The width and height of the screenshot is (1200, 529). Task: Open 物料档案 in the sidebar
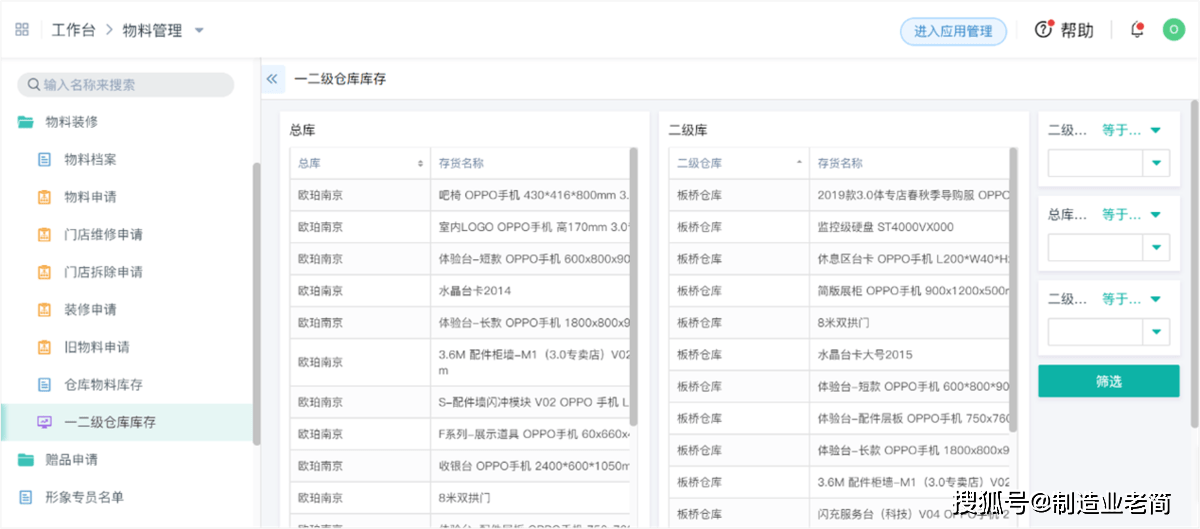pos(91,160)
